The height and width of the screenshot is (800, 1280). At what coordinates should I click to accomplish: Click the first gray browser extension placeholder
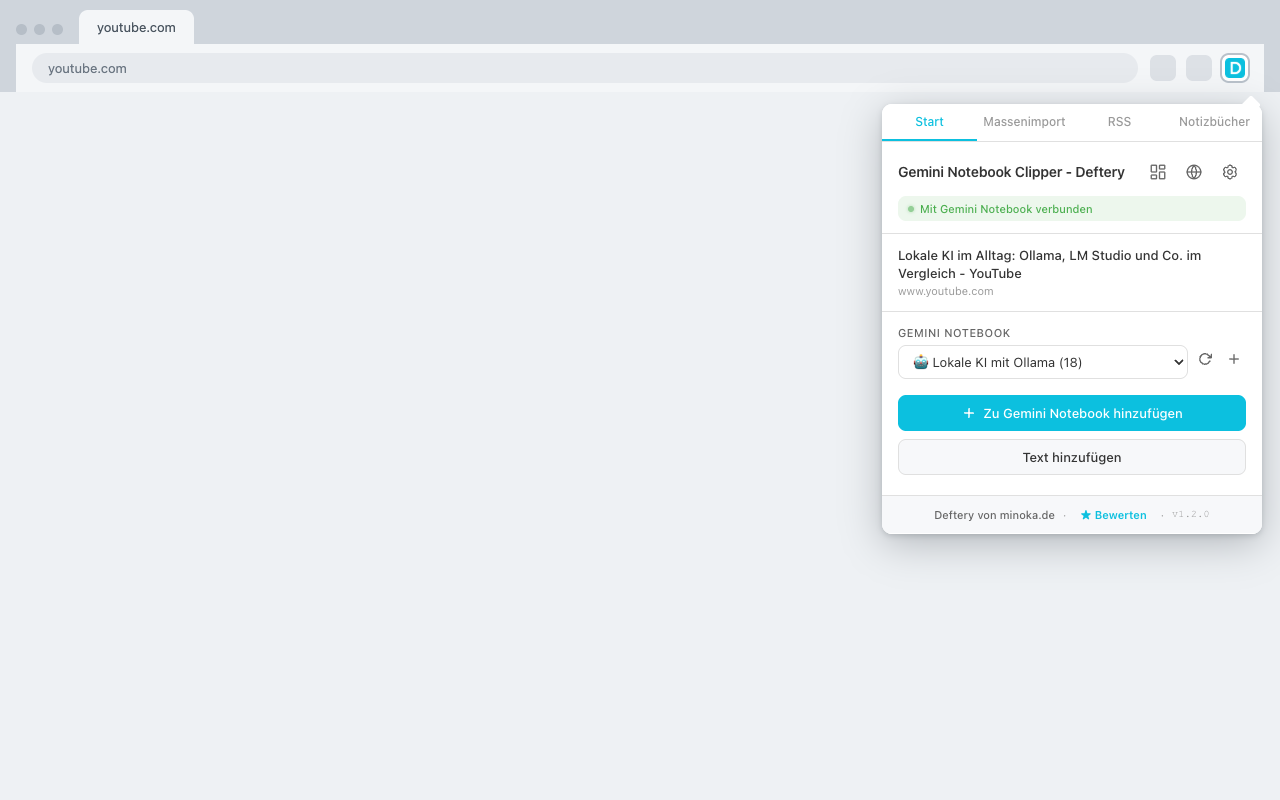pos(1163,68)
